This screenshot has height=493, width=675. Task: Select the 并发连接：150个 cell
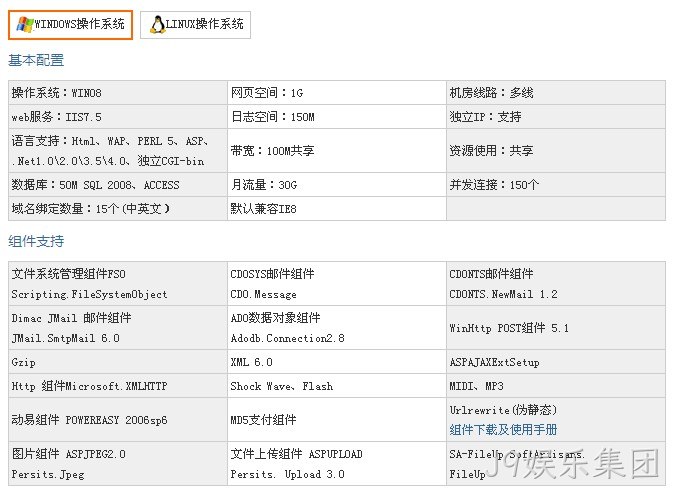[x=556, y=185]
